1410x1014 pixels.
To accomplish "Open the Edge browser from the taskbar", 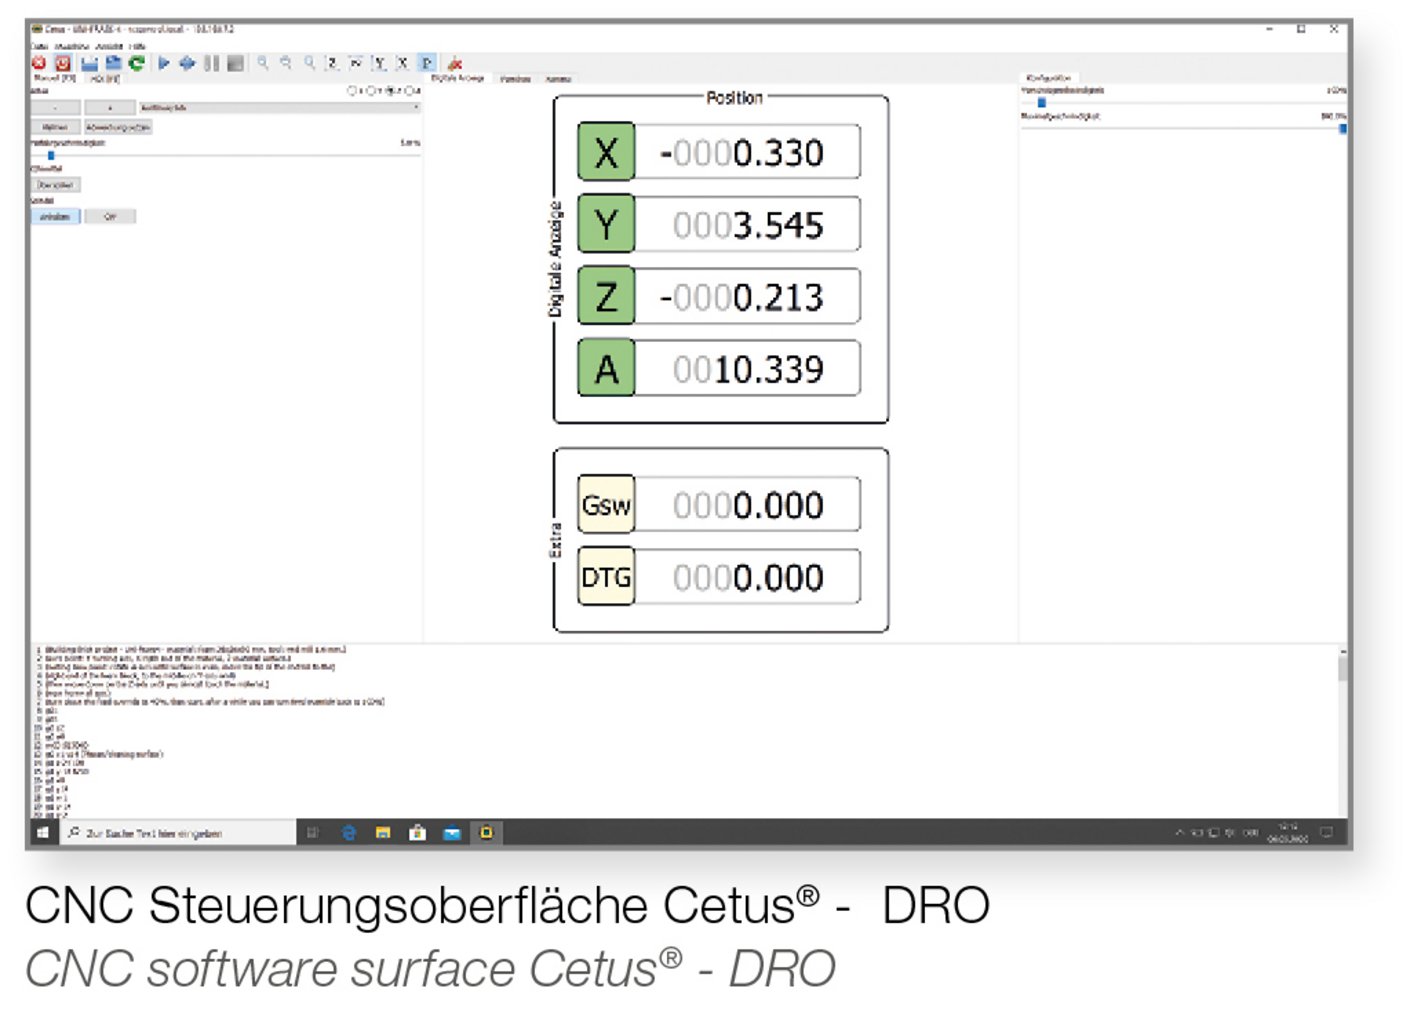I will pyautogui.click(x=349, y=832).
